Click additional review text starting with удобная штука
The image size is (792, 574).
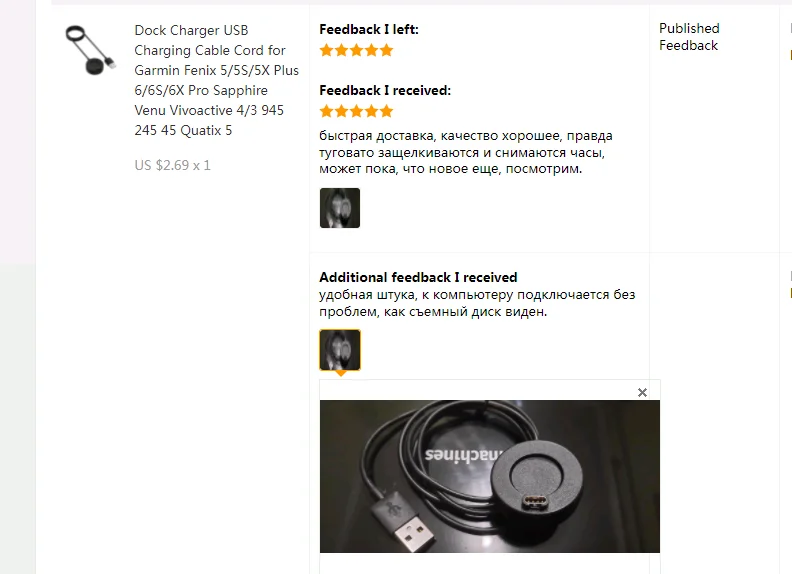(x=477, y=303)
